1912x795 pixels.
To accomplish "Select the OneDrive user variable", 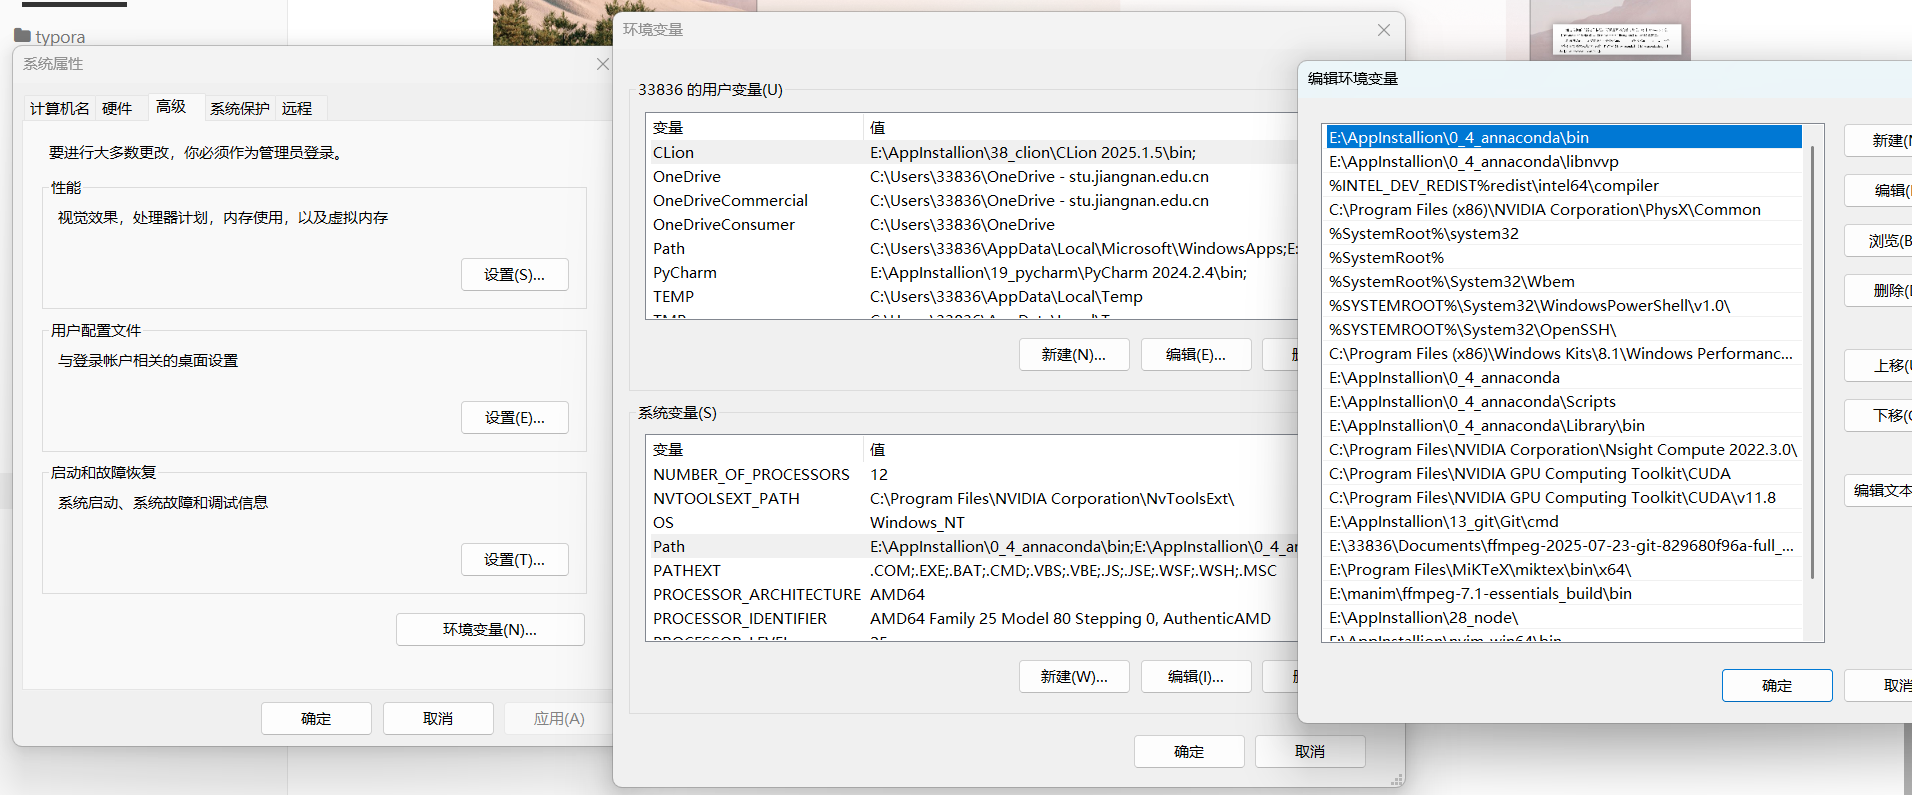I will [x=974, y=176].
